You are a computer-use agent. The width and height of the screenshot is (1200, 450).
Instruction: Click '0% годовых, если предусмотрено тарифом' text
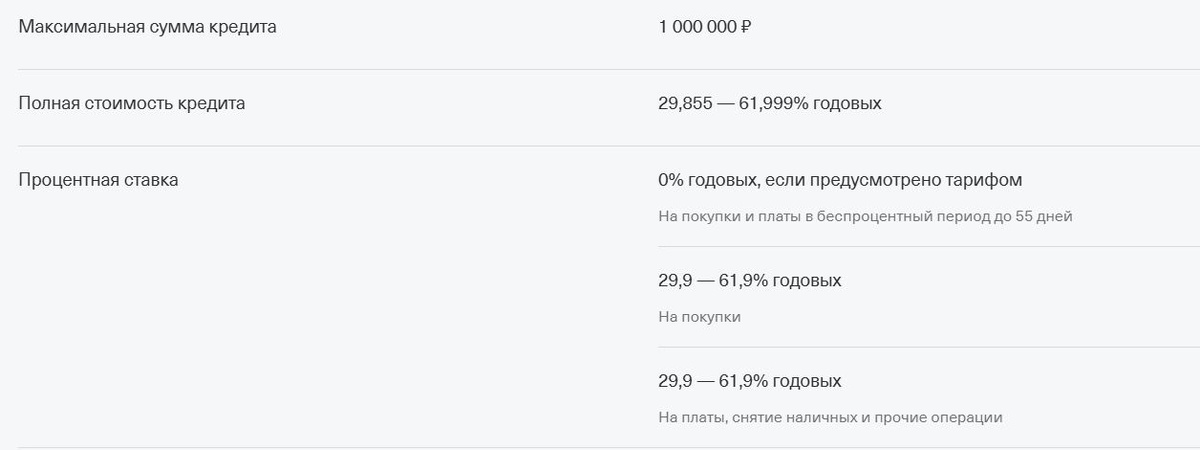(840, 180)
